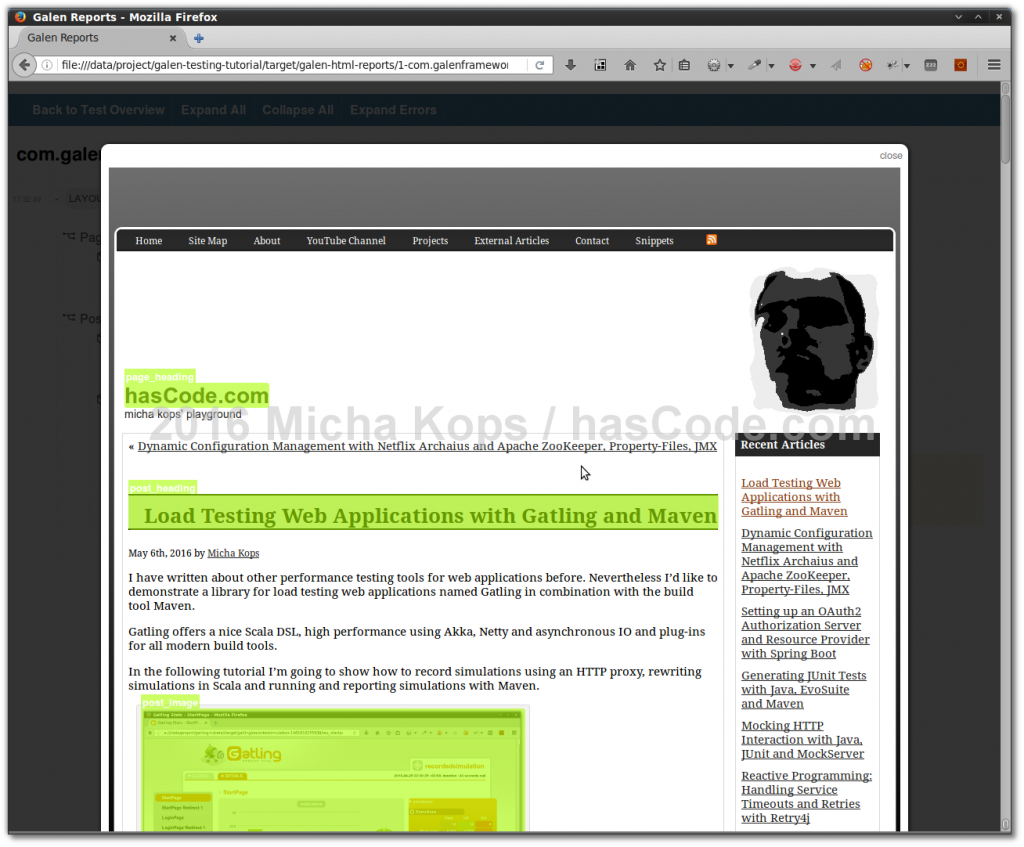Close the screenshot popup via close link

[x=890, y=156]
